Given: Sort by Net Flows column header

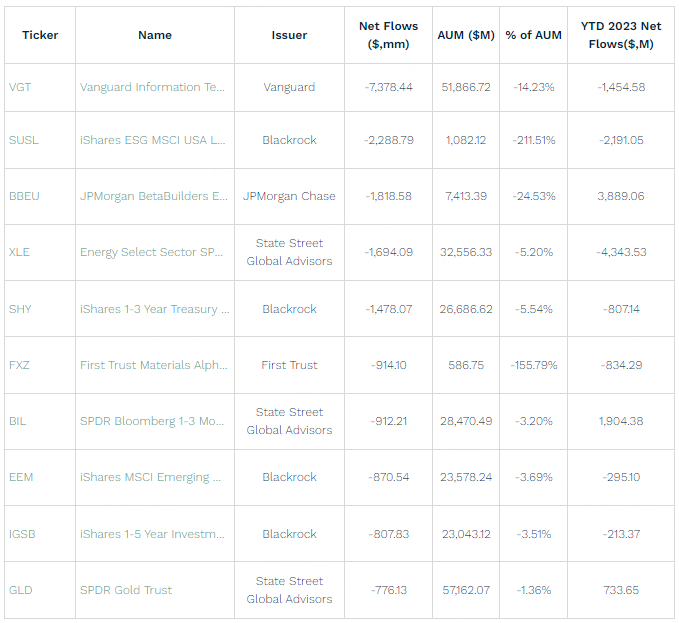Looking at the screenshot, I should coord(388,35).
